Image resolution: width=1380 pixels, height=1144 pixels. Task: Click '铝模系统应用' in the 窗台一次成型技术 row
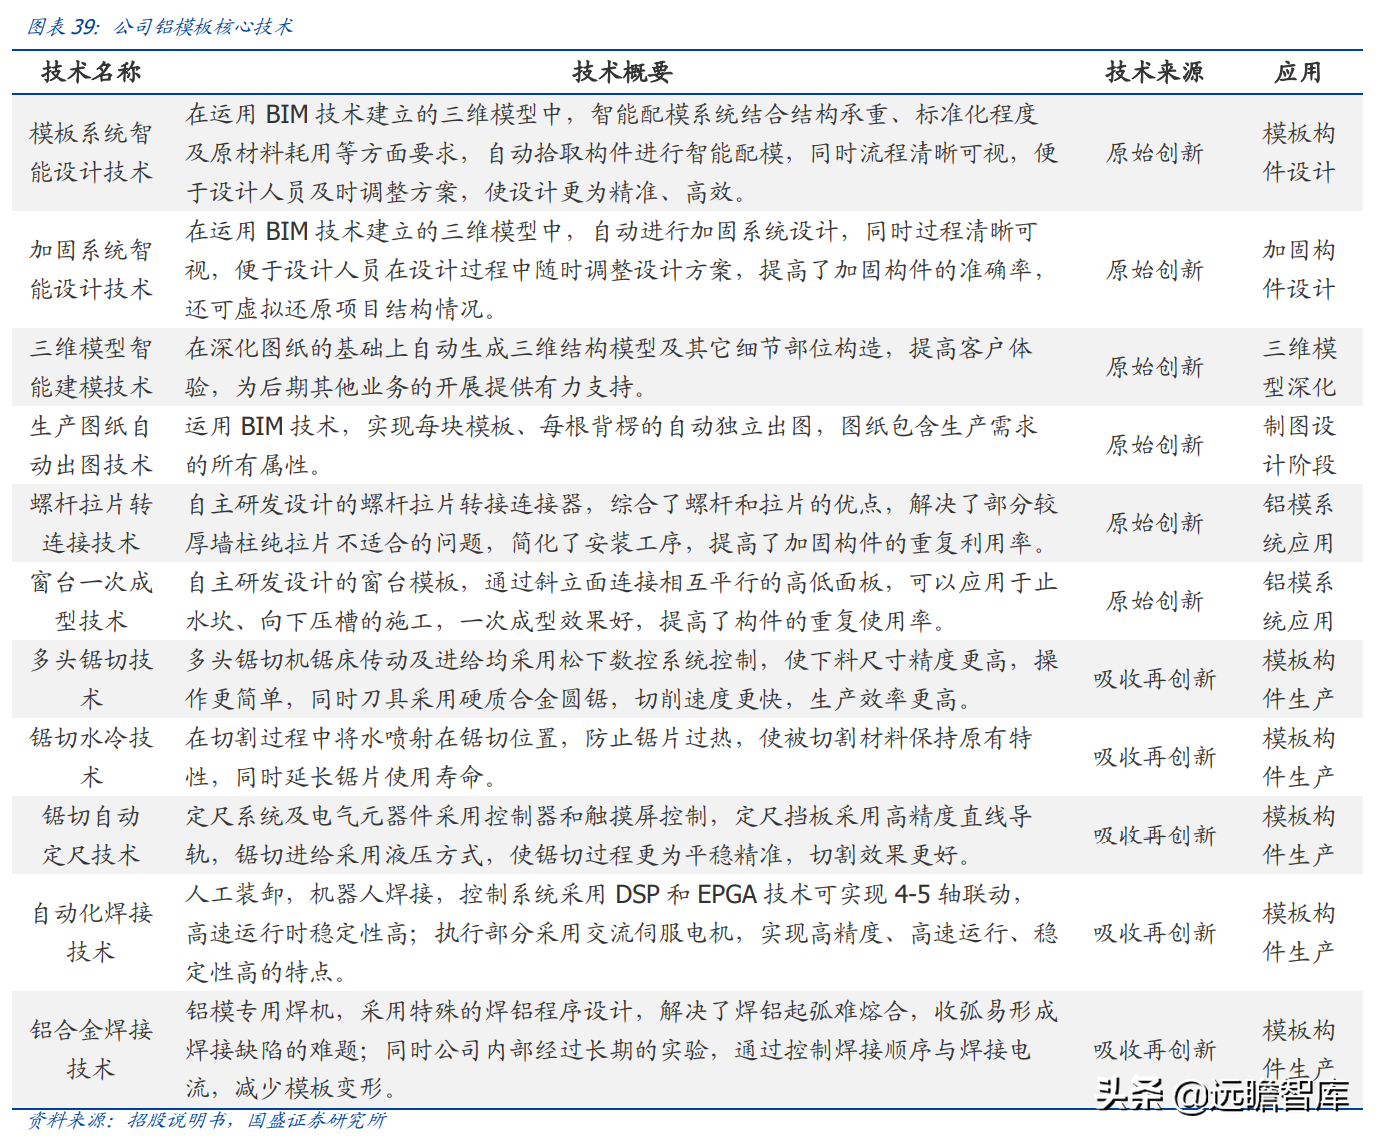point(1298,601)
